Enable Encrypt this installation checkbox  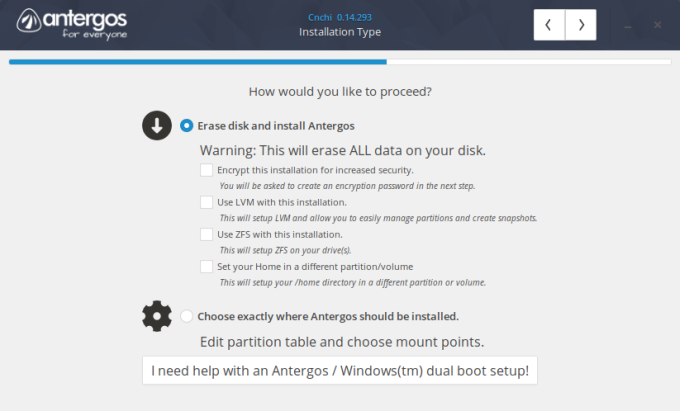[206, 171]
